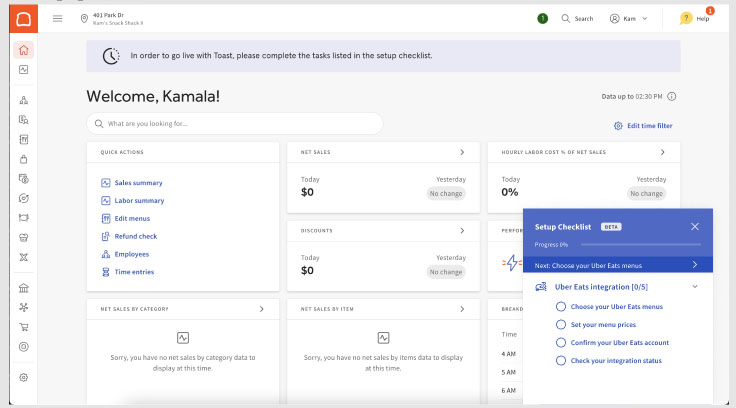736x408 pixels.
Task: Open the settings gear in sidebar
Action: pyautogui.click(x=24, y=377)
